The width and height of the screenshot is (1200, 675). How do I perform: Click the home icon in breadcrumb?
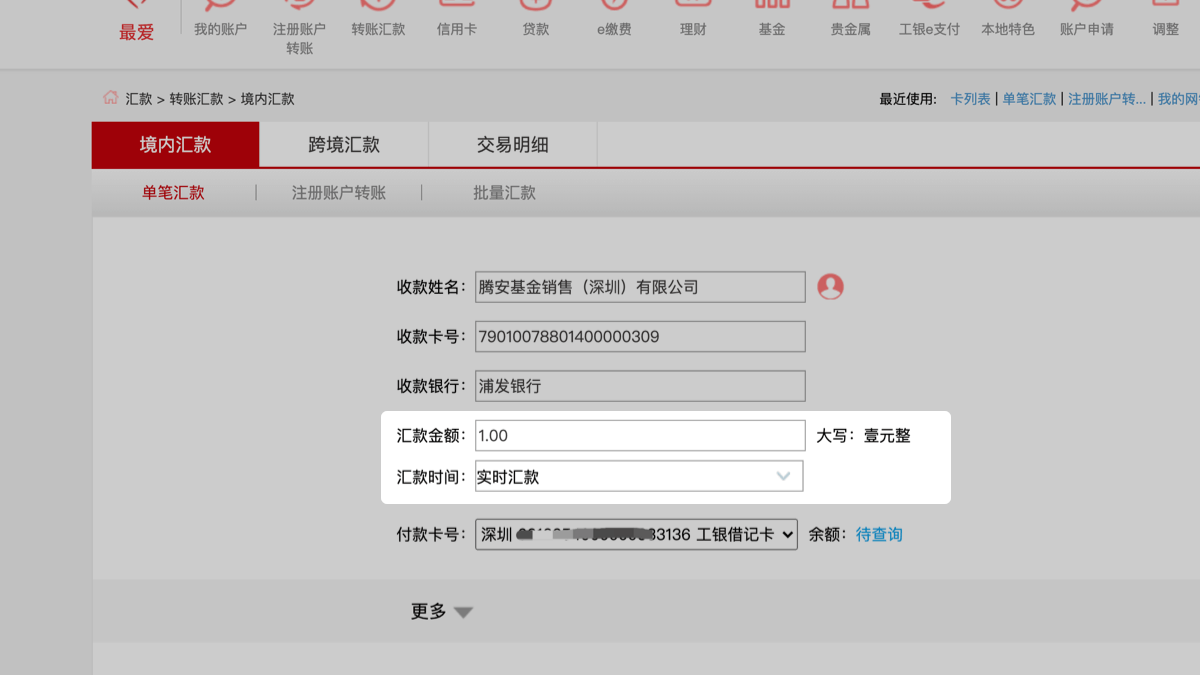110,98
